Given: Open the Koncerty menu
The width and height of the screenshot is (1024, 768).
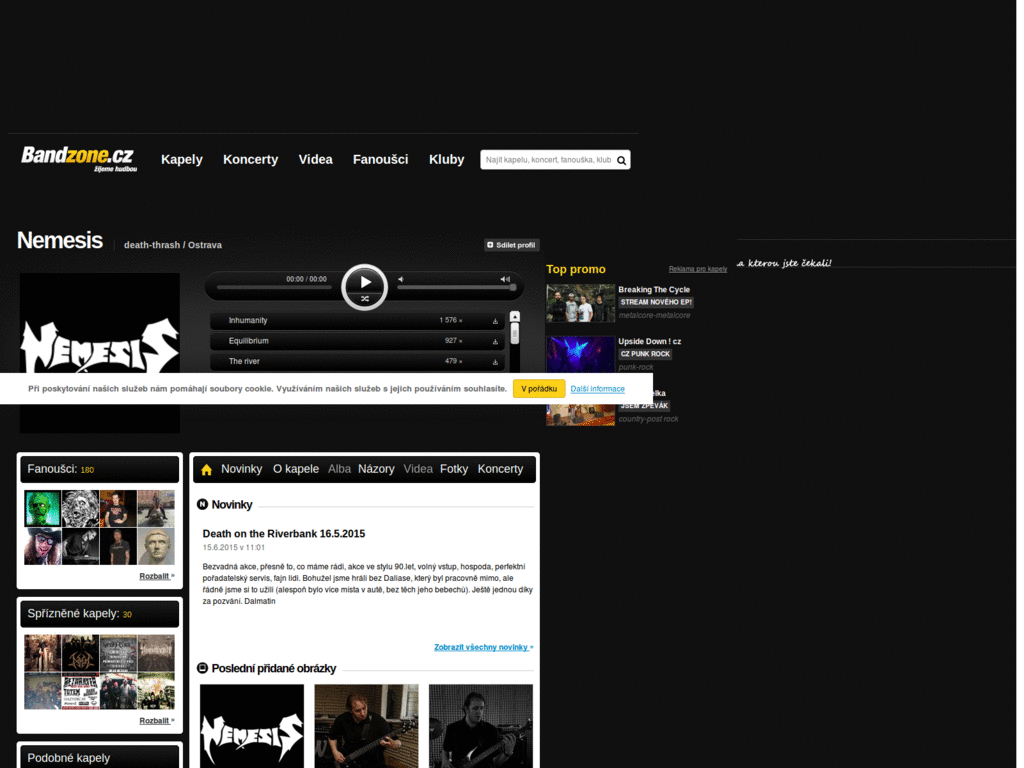Looking at the screenshot, I should click(250, 159).
